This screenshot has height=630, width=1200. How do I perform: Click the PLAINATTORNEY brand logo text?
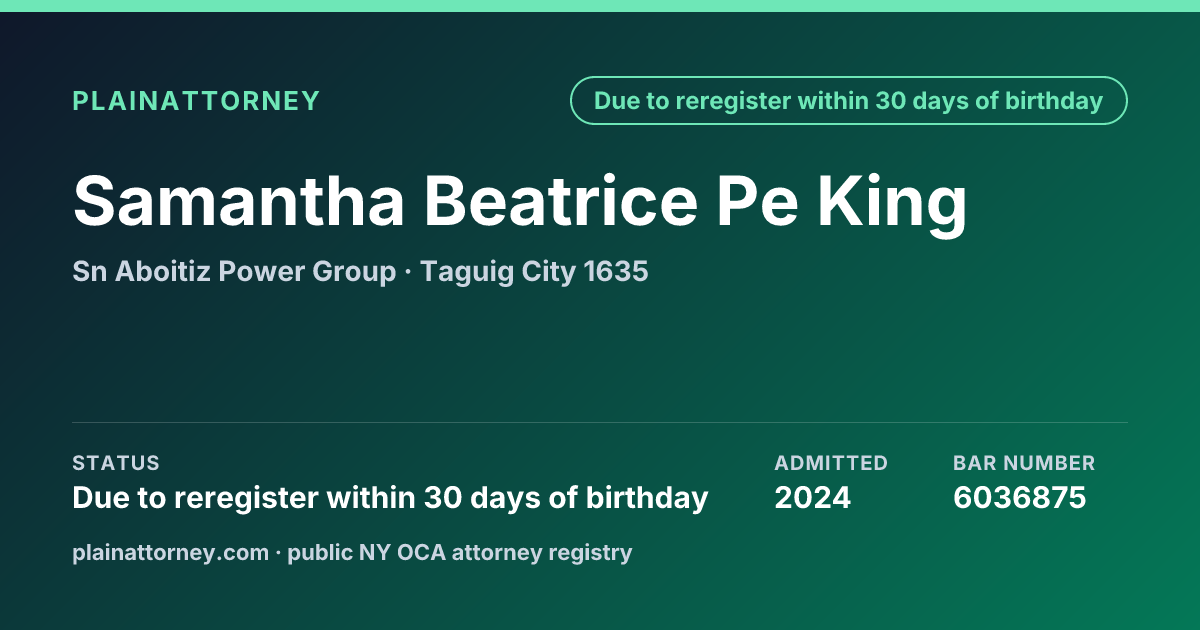196,101
